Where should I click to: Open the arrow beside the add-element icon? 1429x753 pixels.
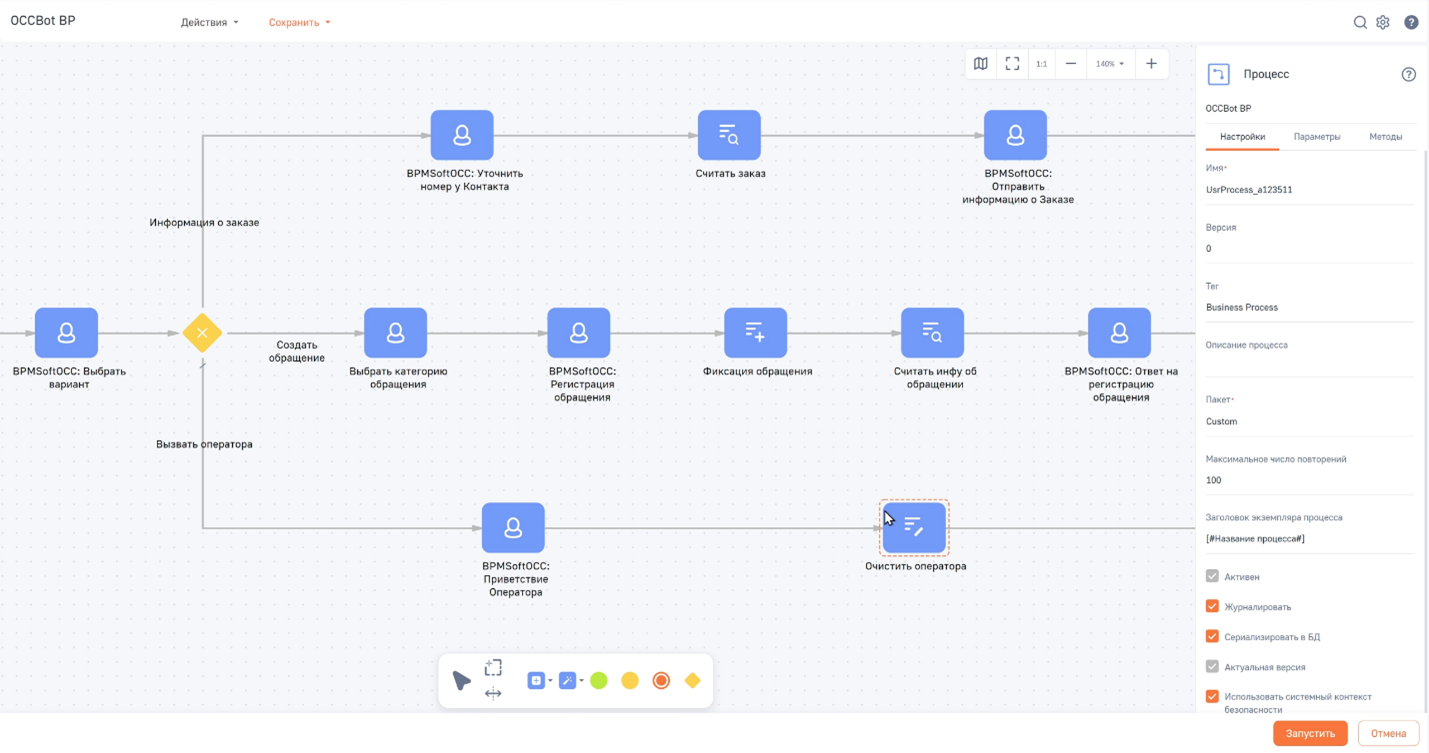click(550, 681)
